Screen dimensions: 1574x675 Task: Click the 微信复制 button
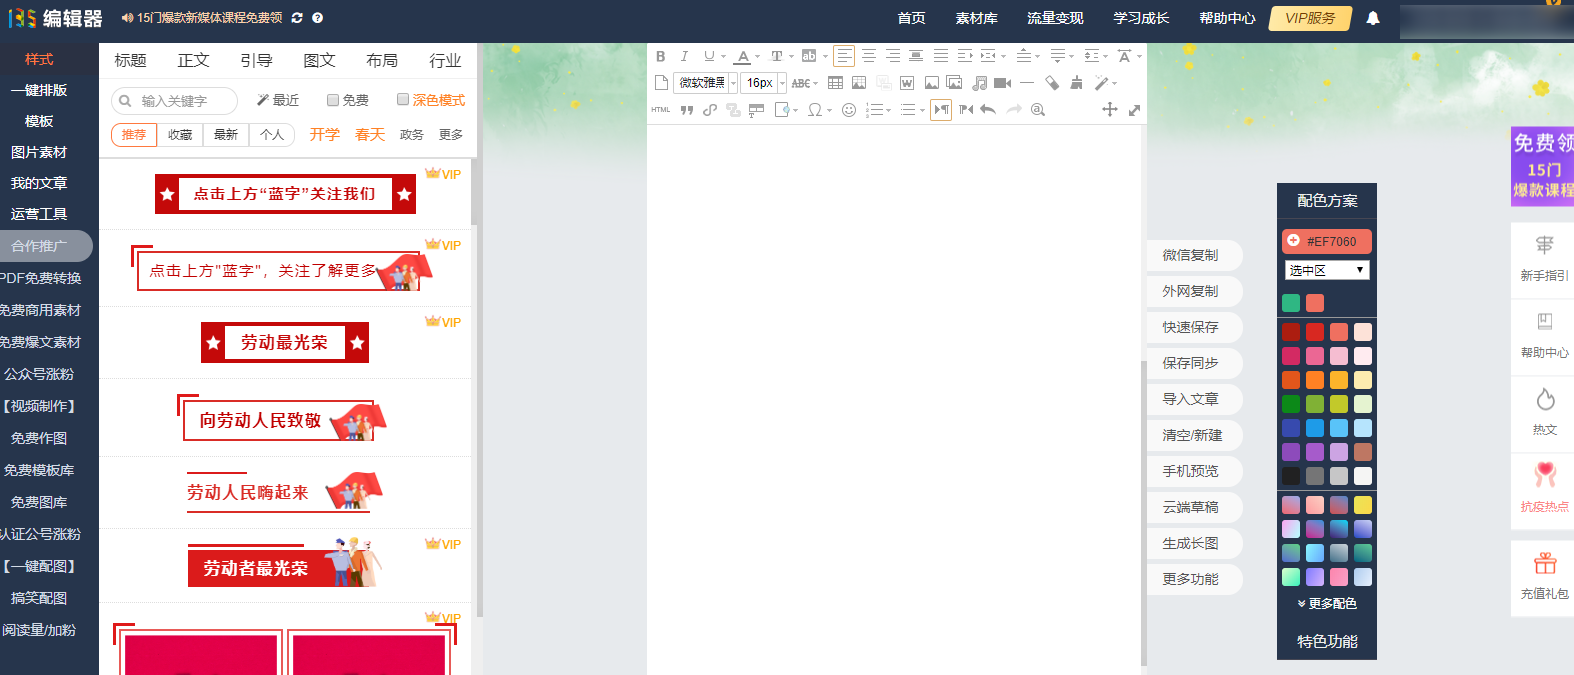(x=1194, y=255)
